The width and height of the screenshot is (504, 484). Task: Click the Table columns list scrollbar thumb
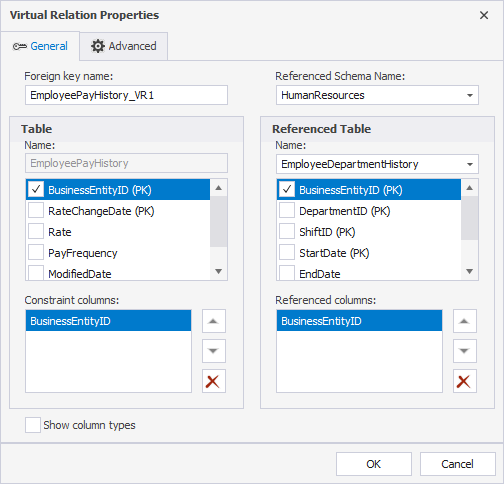click(219, 222)
